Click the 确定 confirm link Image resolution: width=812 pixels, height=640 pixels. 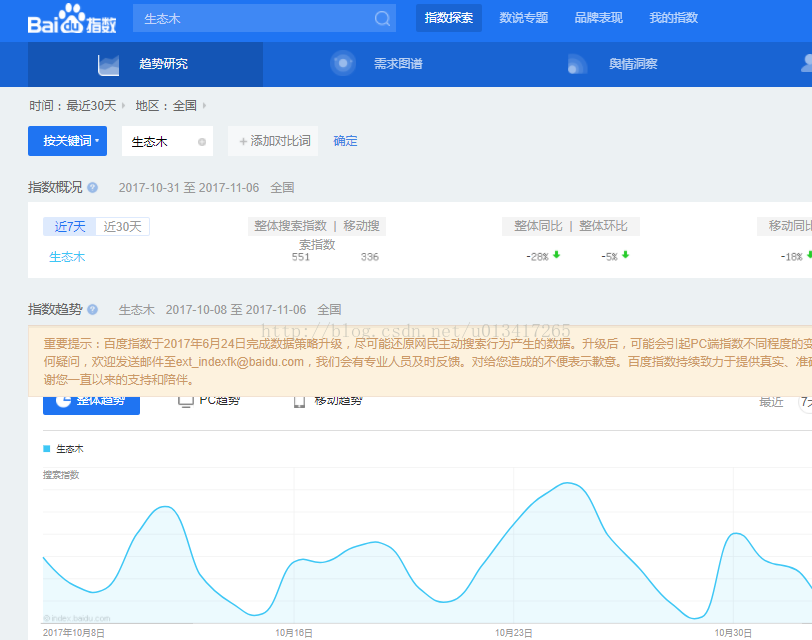click(345, 140)
